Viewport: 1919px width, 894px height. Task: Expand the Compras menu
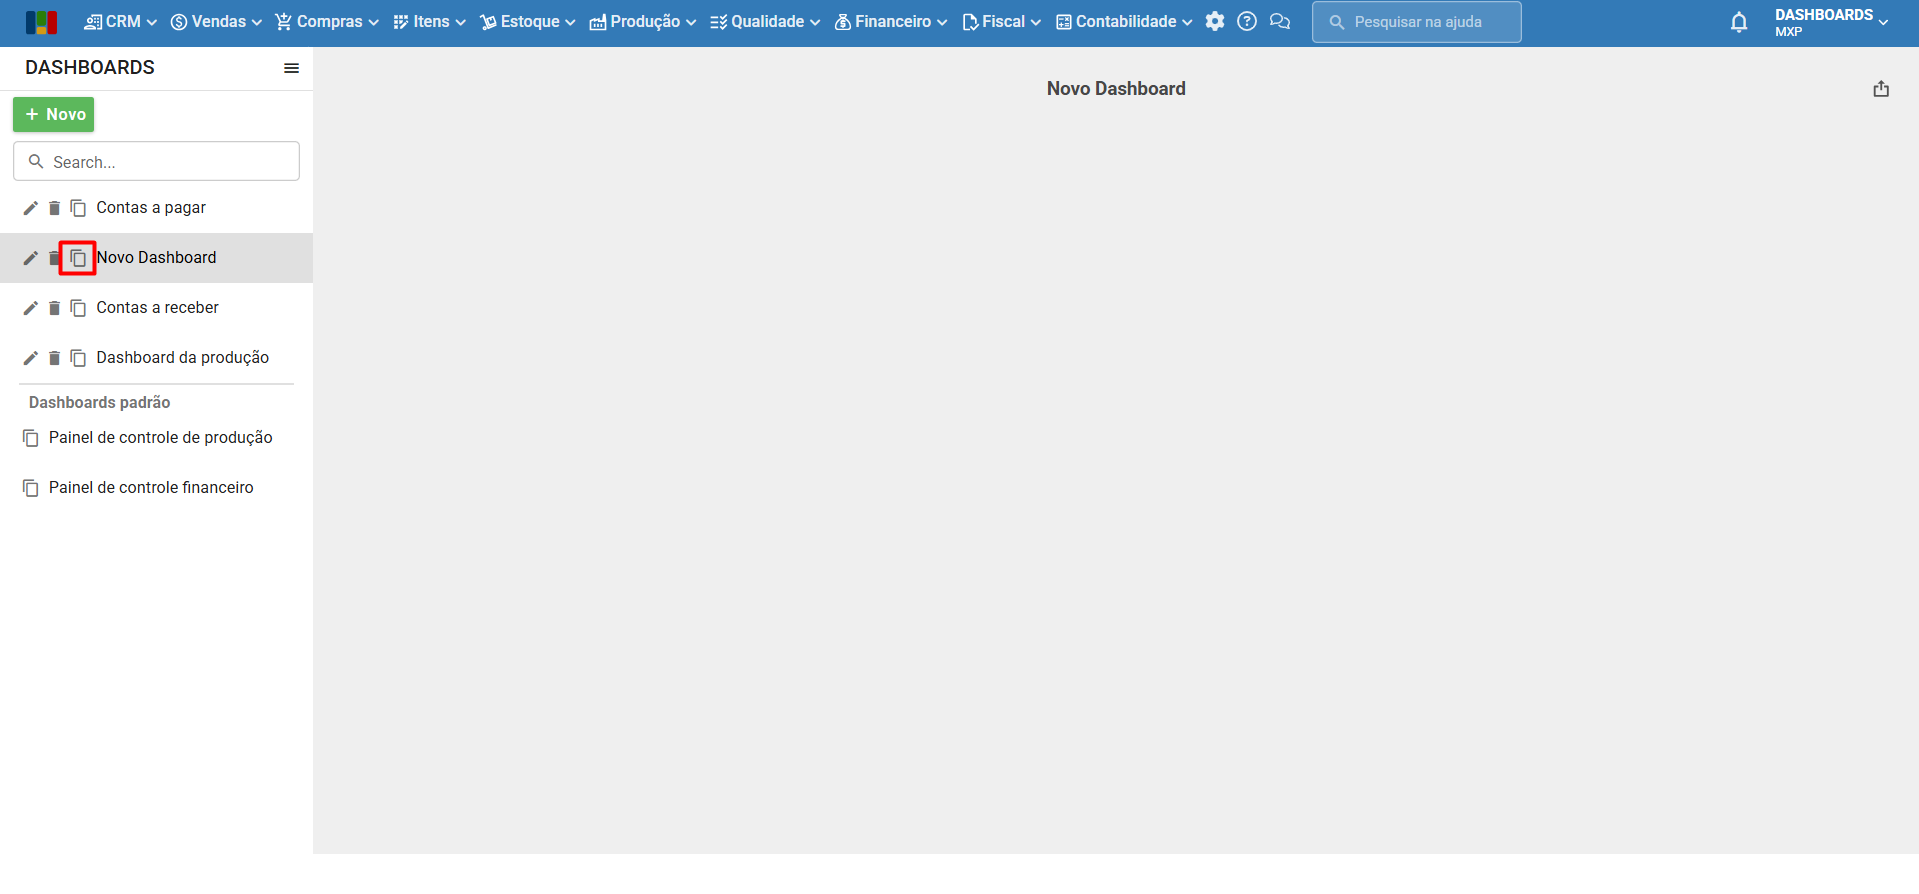point(327,22)
